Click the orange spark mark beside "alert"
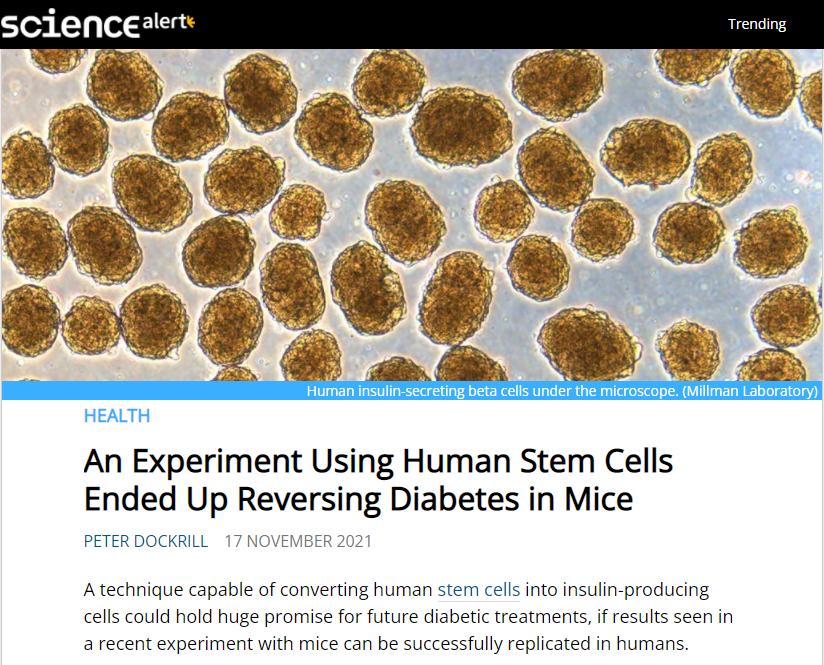The width and height of the screenshot is (824, 665). click(190, 19)
